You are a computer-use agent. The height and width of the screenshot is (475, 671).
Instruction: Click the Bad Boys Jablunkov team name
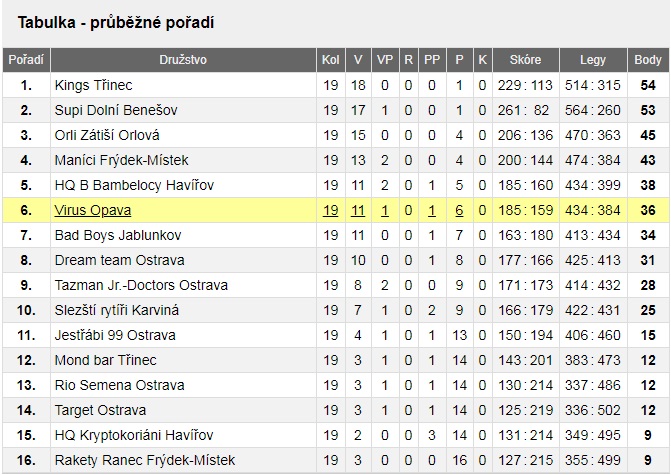pyautogui.click(x=118, y=235)
